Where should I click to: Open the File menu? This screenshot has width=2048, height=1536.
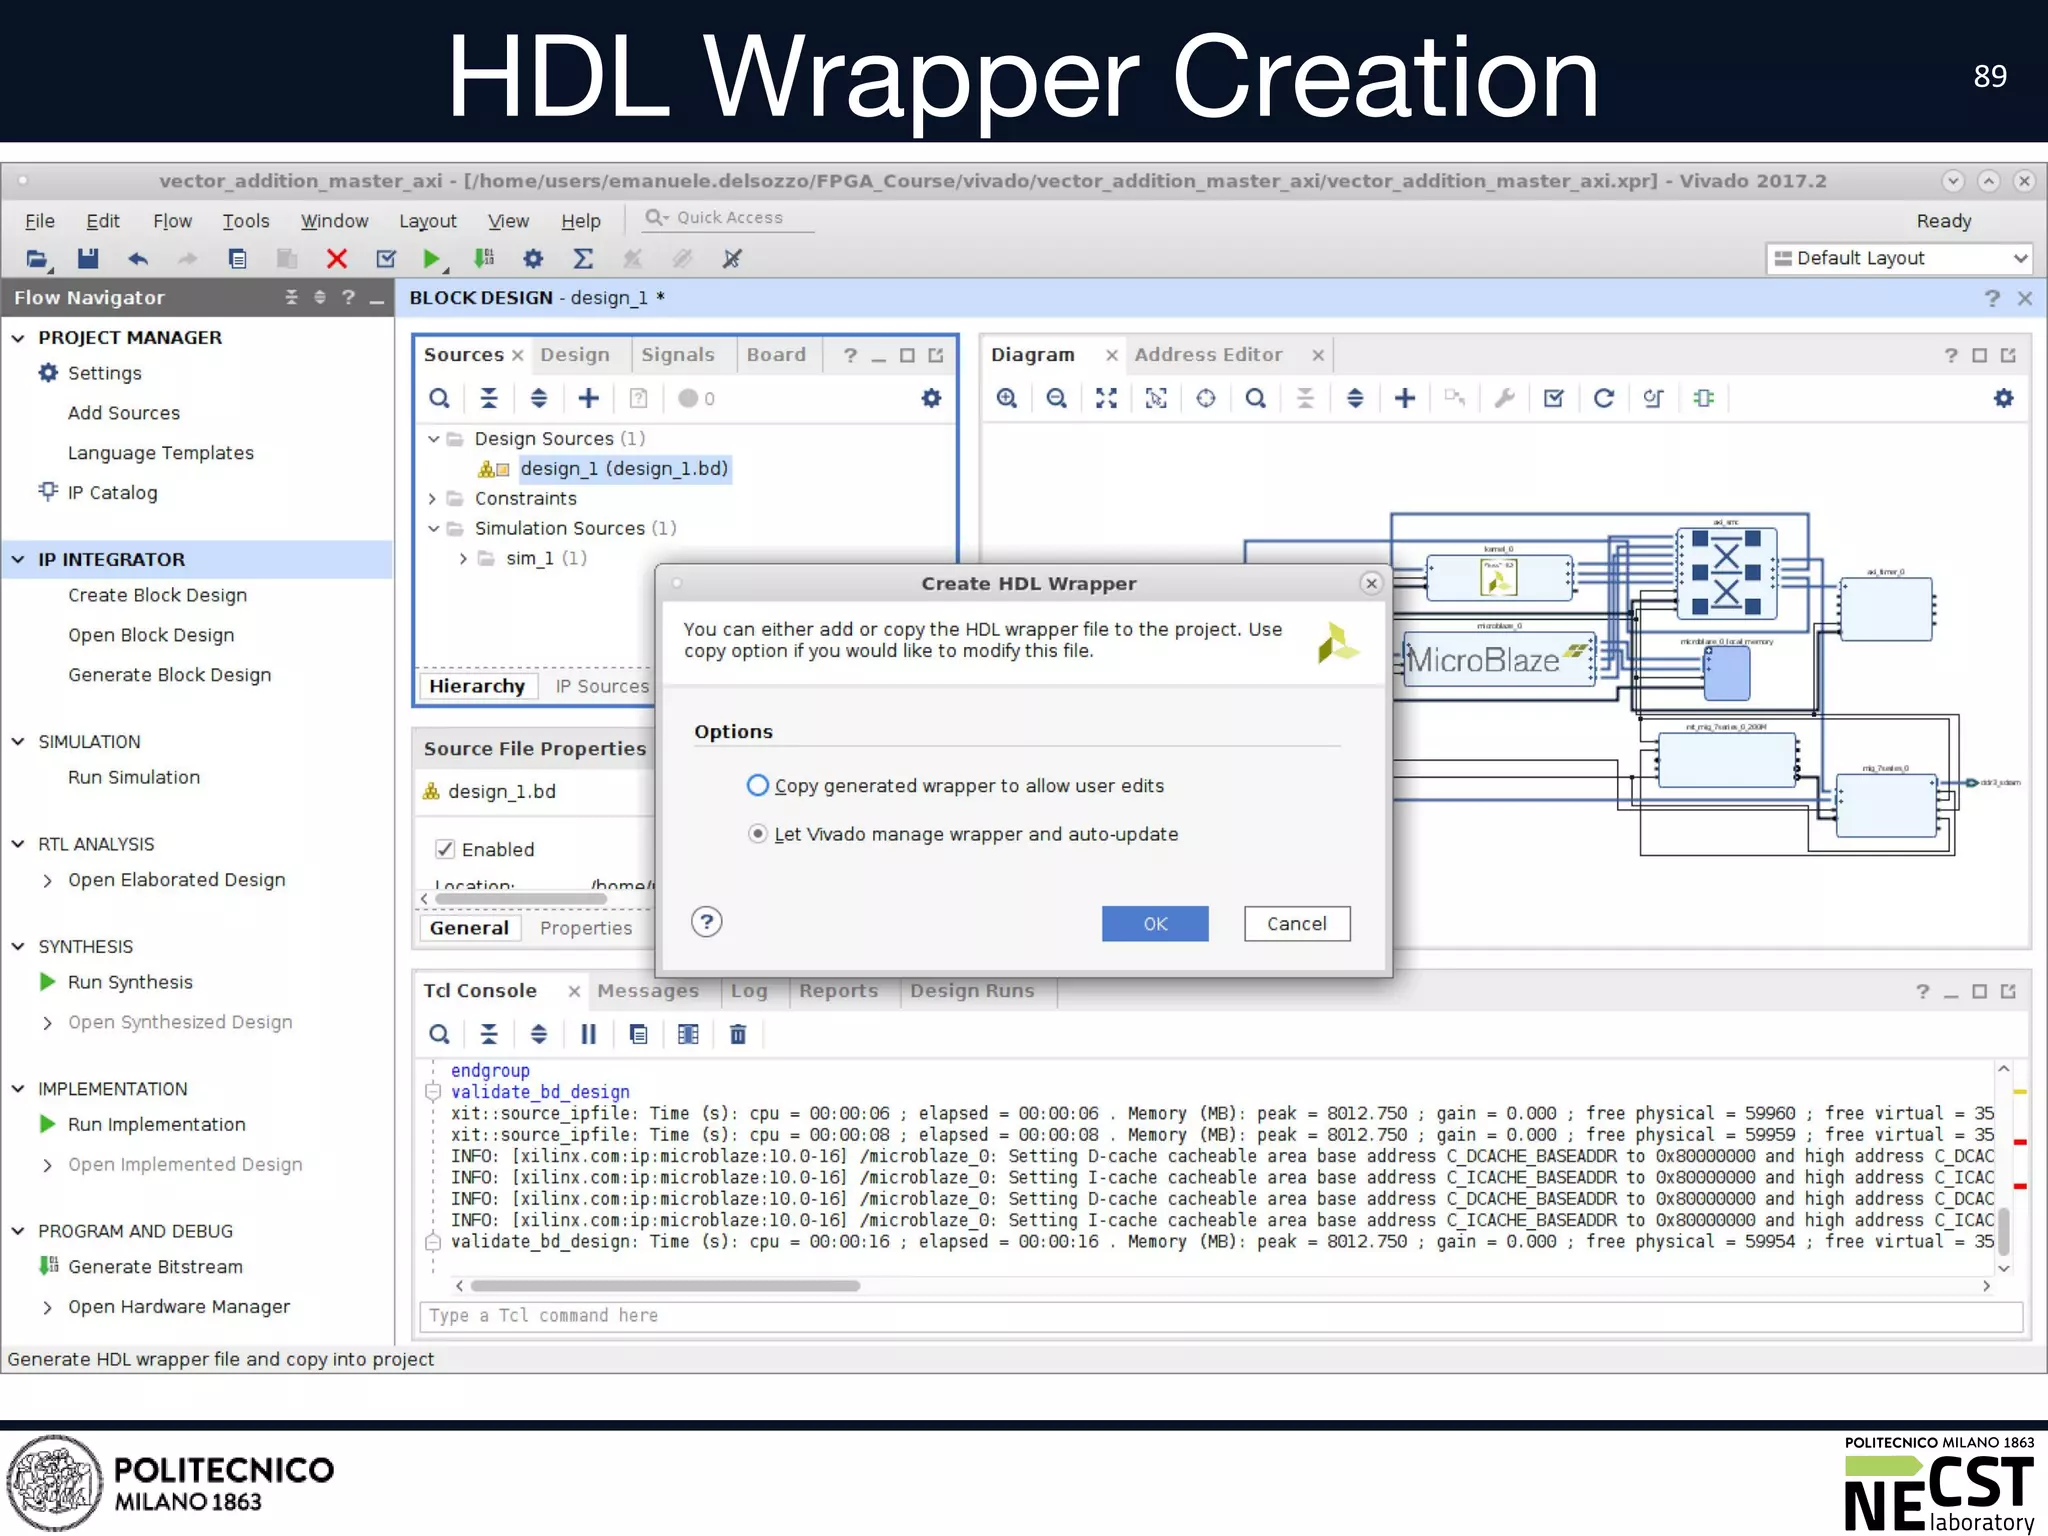40,221
